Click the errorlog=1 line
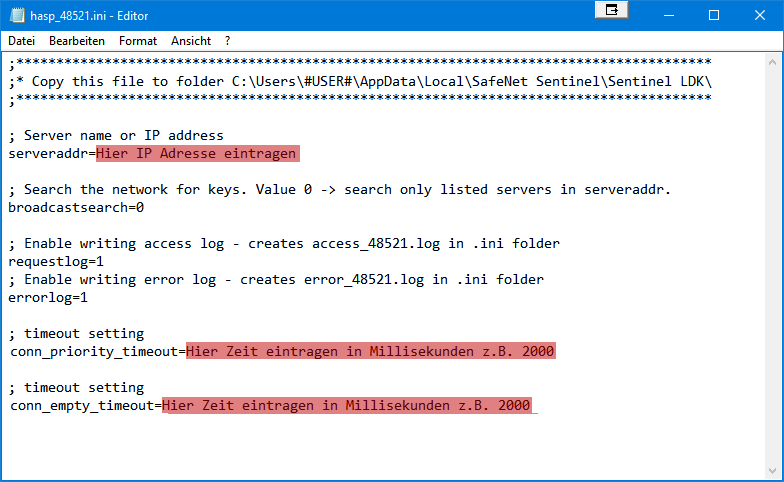The height and width of the screenshot is (482, 784). [48, 298]
